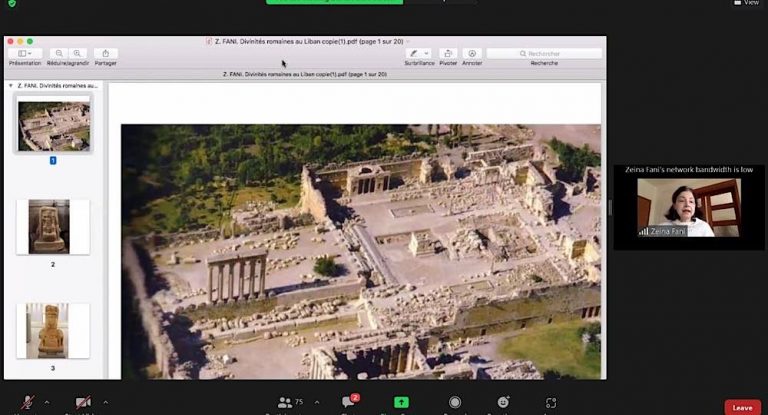Open Zoom chat with unread messages
768x415 pixels.
(349, 402)
